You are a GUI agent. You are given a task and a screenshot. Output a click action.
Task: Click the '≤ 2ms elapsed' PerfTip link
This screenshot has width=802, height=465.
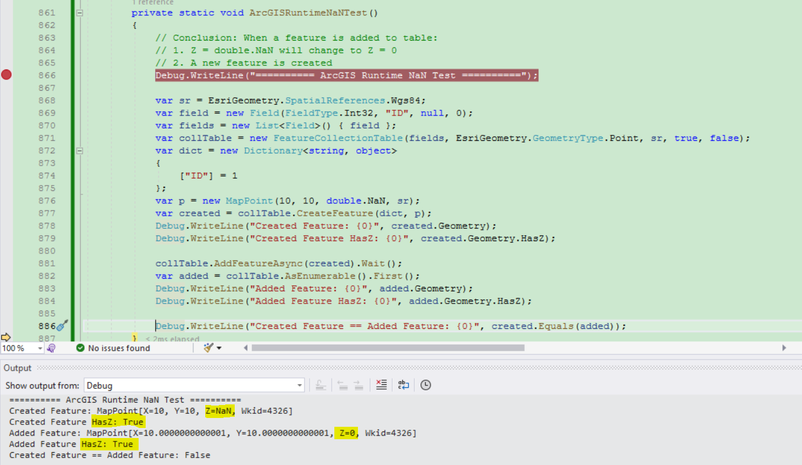click(x=172, y=339)
